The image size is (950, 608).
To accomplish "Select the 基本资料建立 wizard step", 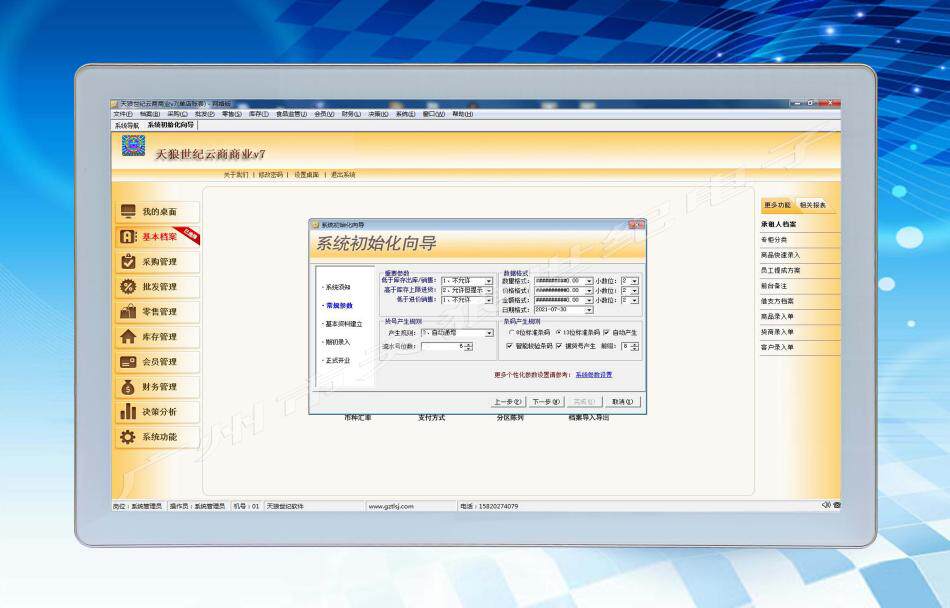I will [342, 324].
